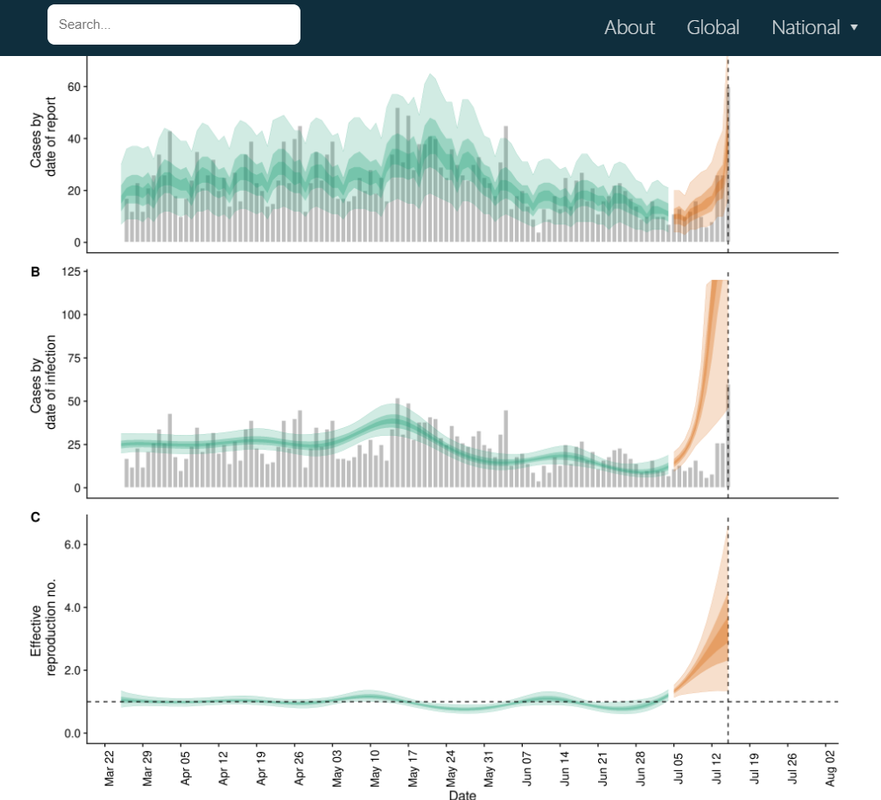Click the 'Jul 19' date tick label

pyautogui.click(x=755, y=768)
